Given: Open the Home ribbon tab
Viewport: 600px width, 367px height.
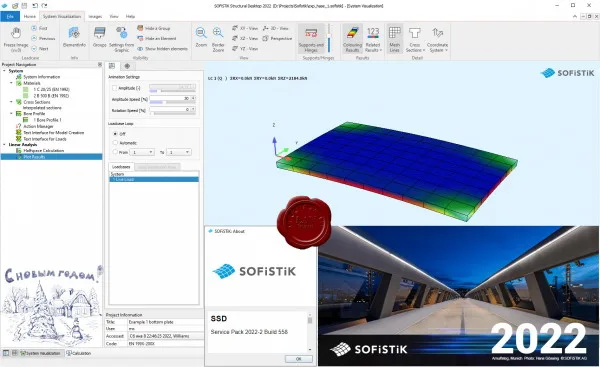Looking at the screenshot, I should pyautogui.click(x=29, y=16).
